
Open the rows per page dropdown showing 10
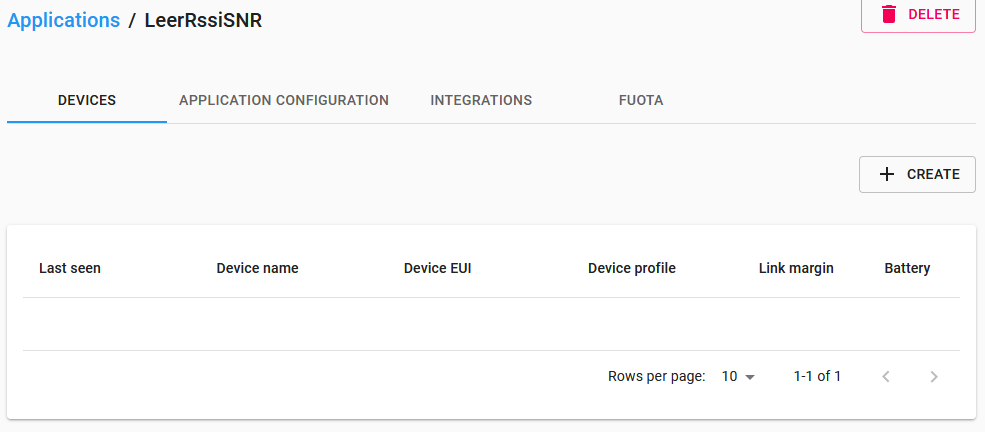738,377
